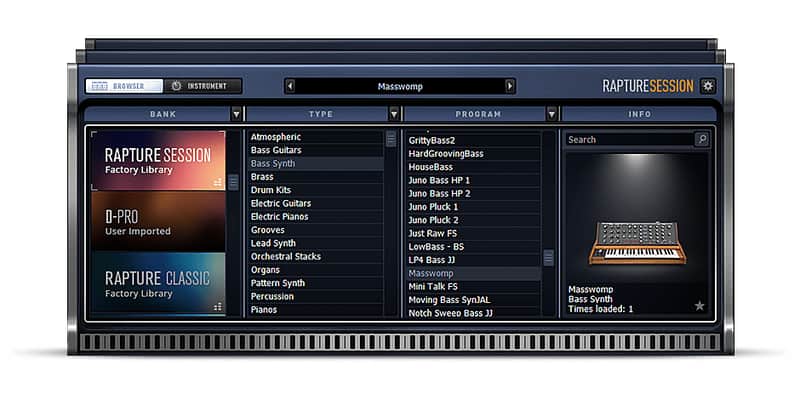
Task: Click the multi-icon on Rapture Classic bank
Action: (218, 307)
